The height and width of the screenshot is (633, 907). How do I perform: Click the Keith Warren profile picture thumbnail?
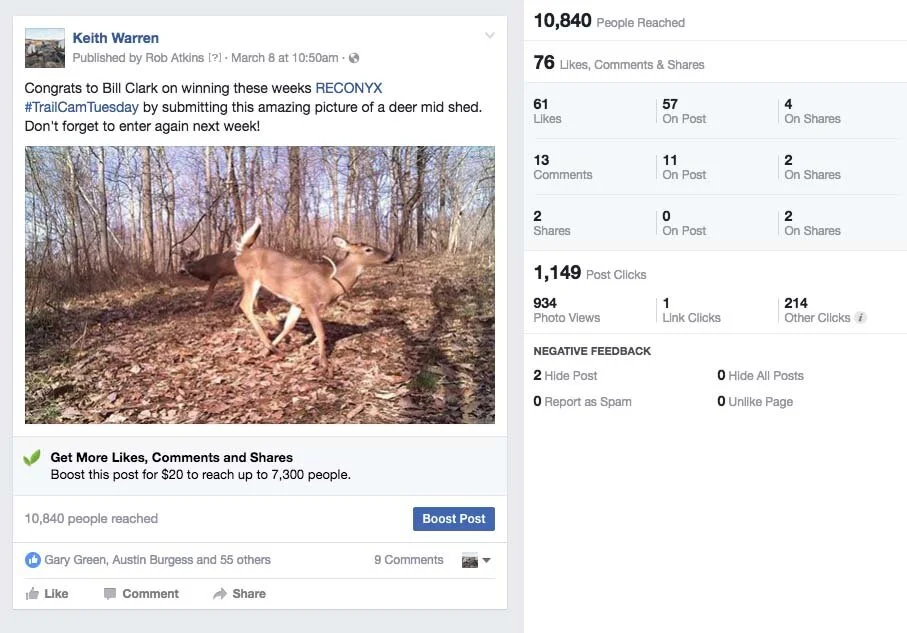(45, 47)
